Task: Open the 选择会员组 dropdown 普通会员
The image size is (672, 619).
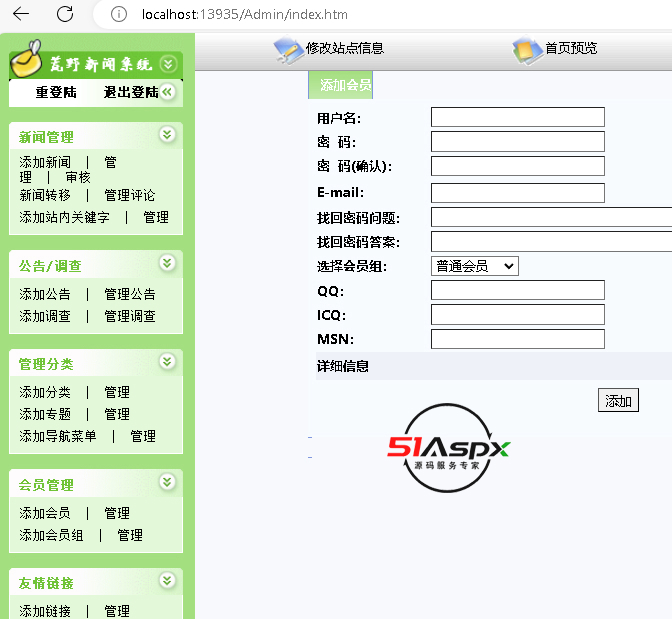Action: click(x=475, y=266)
